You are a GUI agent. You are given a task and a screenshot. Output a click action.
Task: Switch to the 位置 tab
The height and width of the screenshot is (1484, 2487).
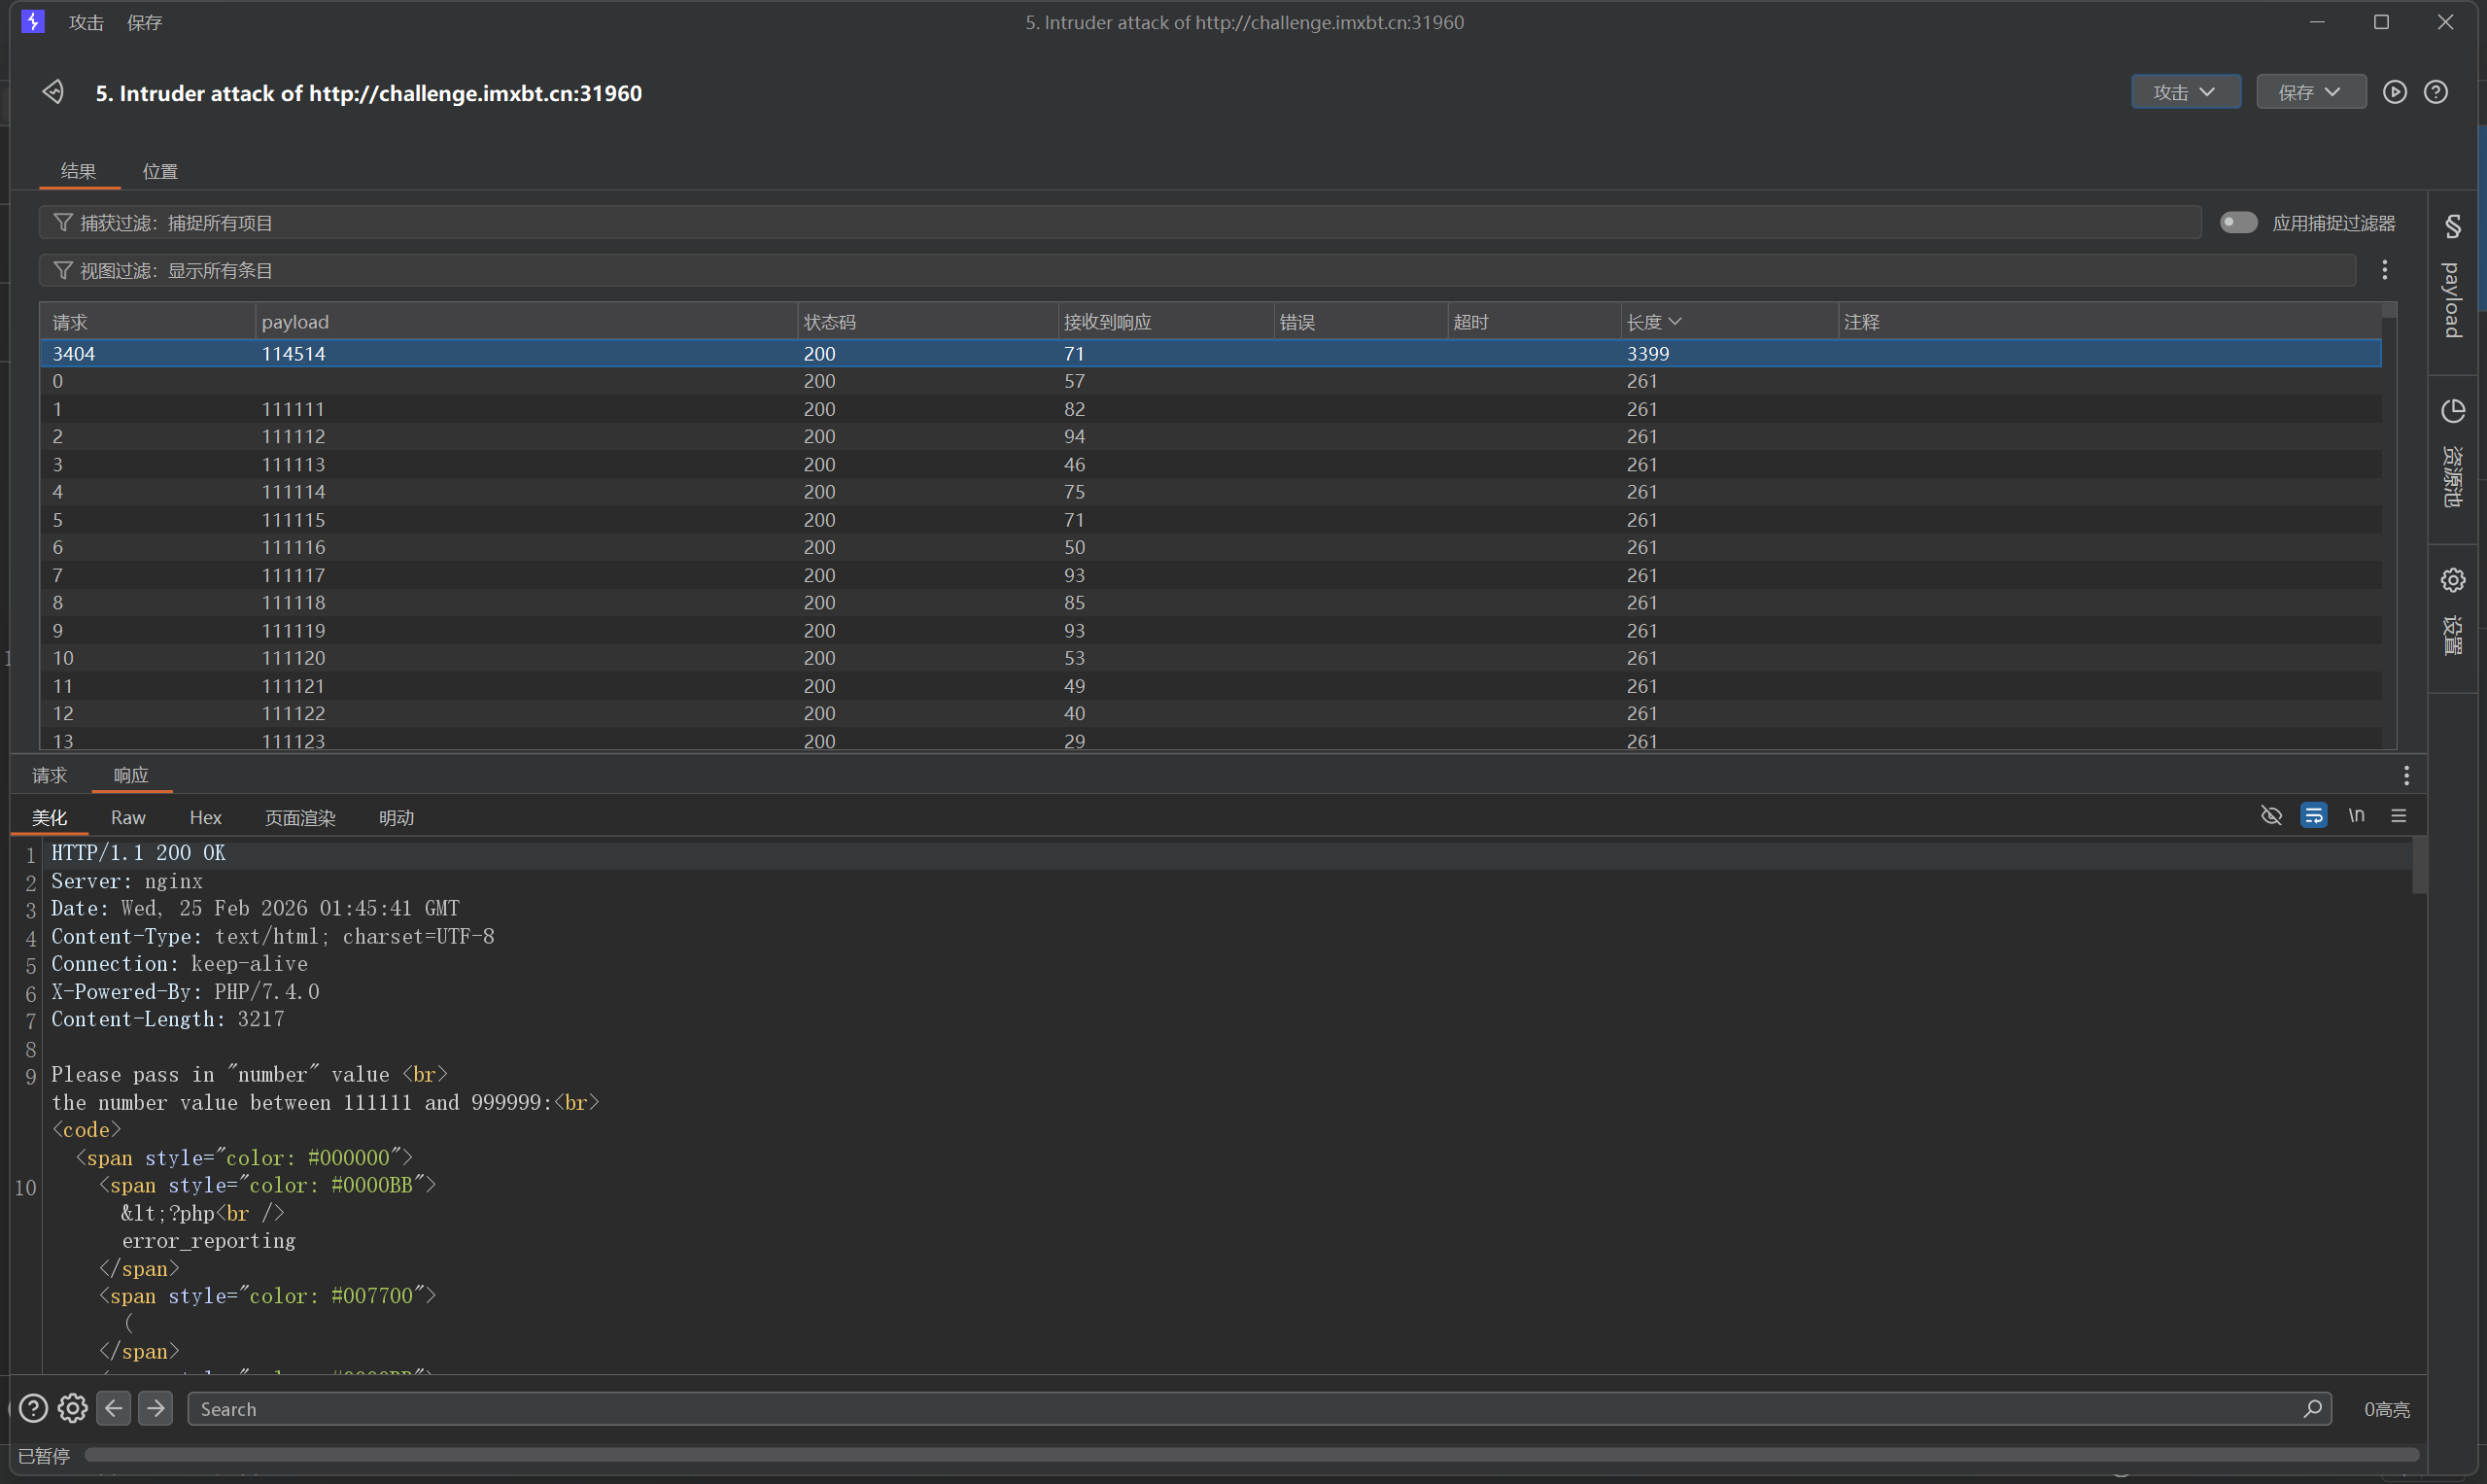pyautogui.click(x=160, y=171)
